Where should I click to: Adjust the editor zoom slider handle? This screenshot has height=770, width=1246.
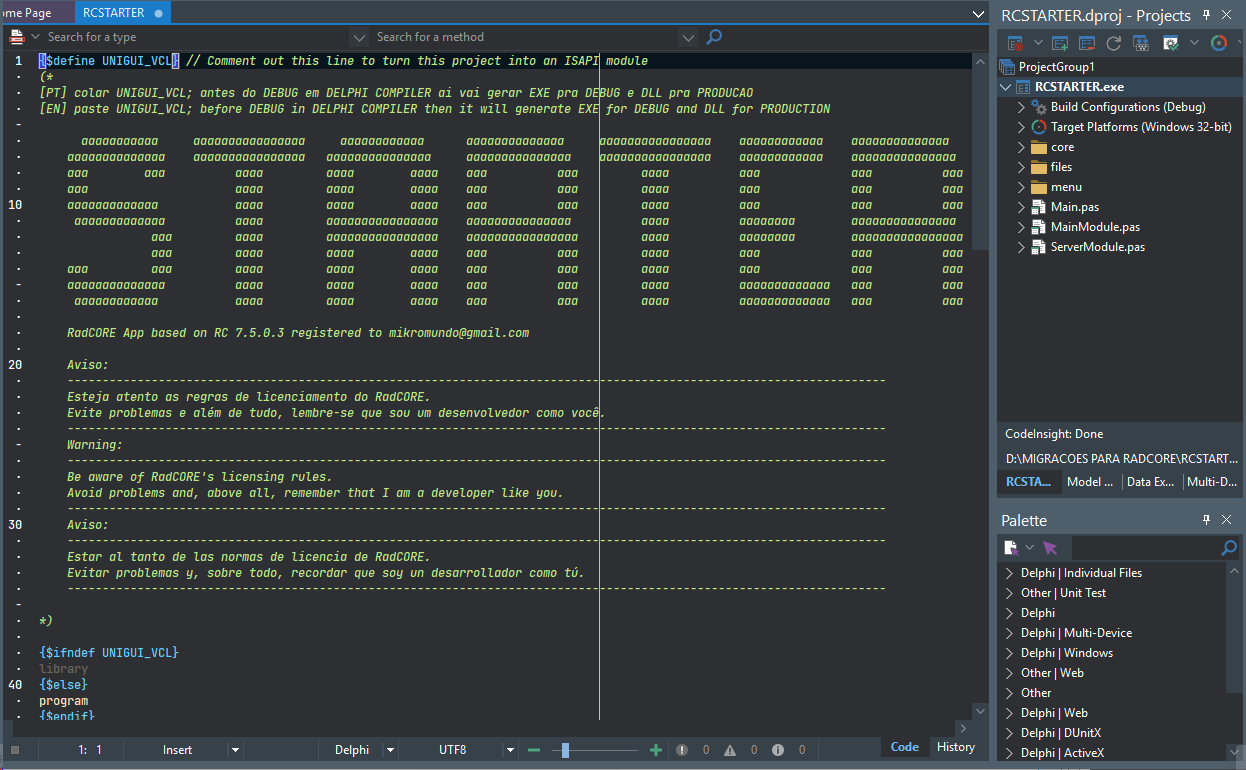tap(565, 750)
